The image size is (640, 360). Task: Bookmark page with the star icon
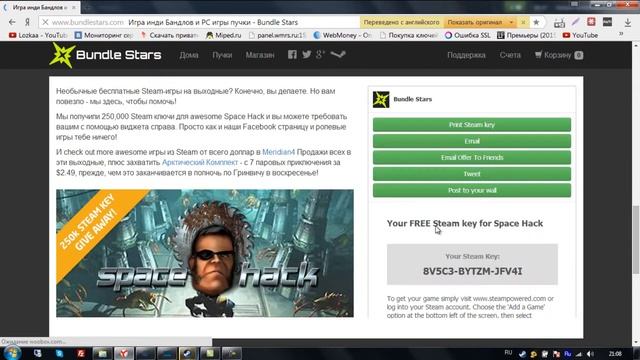(536, 22)
